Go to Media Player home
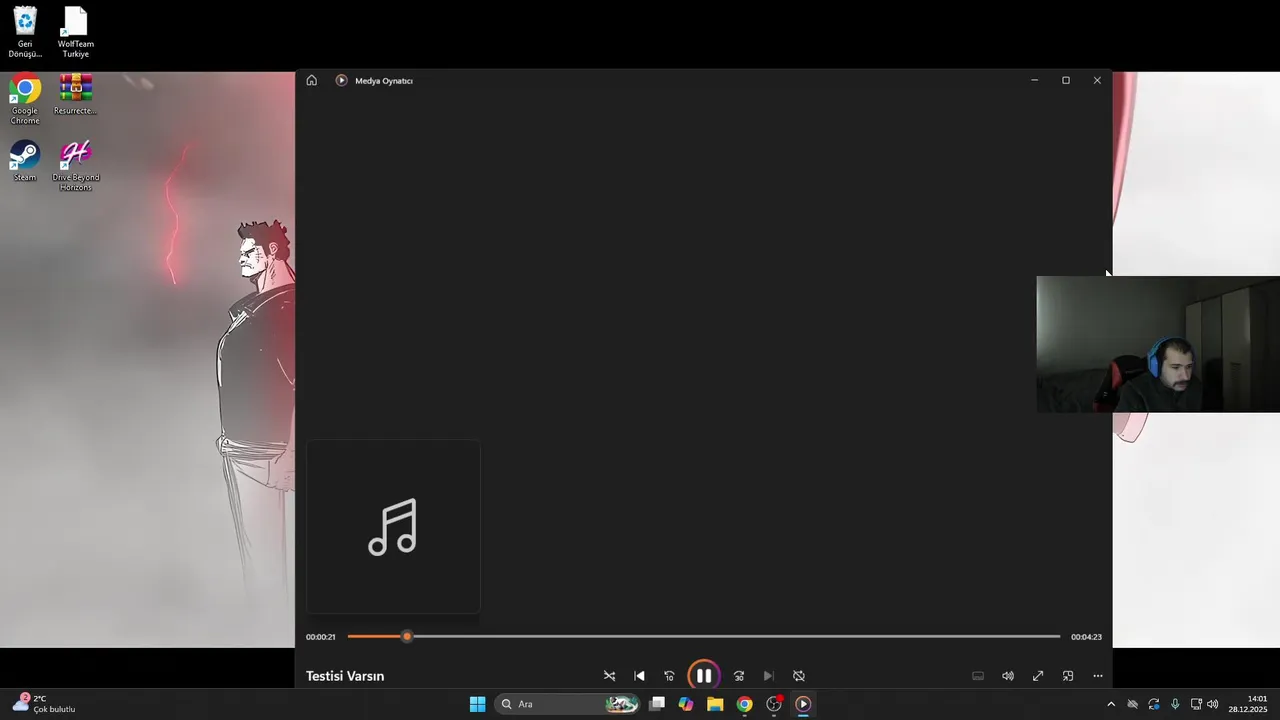This screenshot has height=720, width=1280. click(x=312, y=80)
